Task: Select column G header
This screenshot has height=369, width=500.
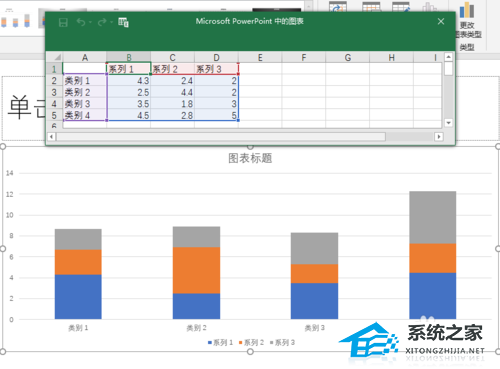Action: coord(348,58)
